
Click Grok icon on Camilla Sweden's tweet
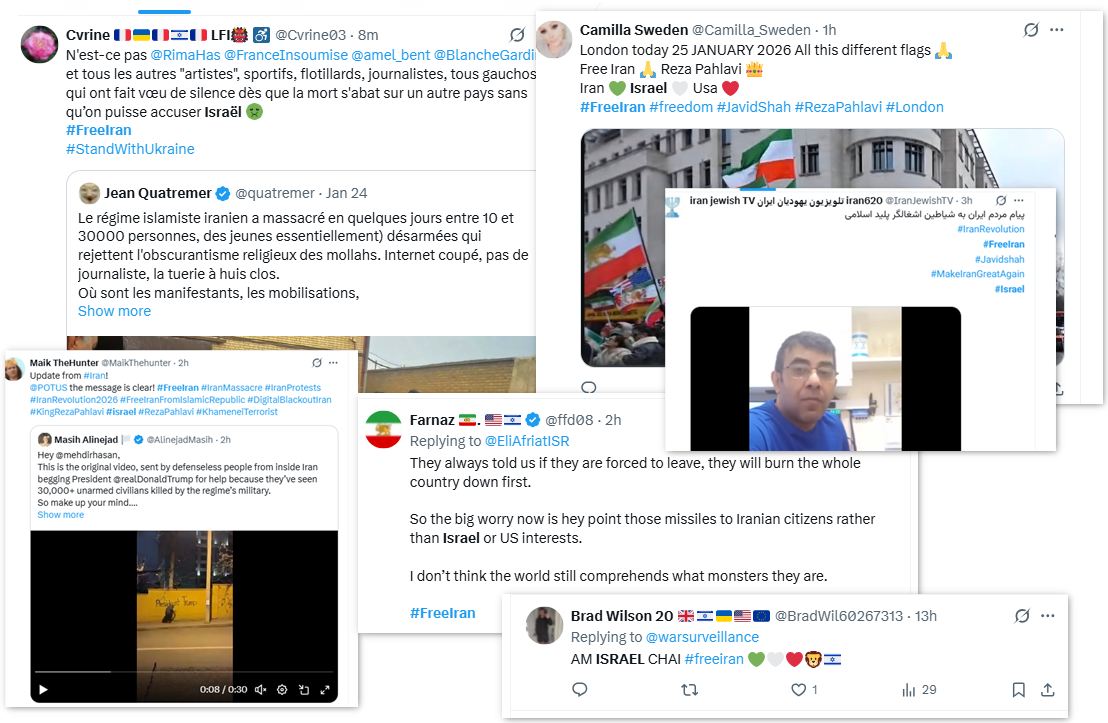(x=1031, y=30)
